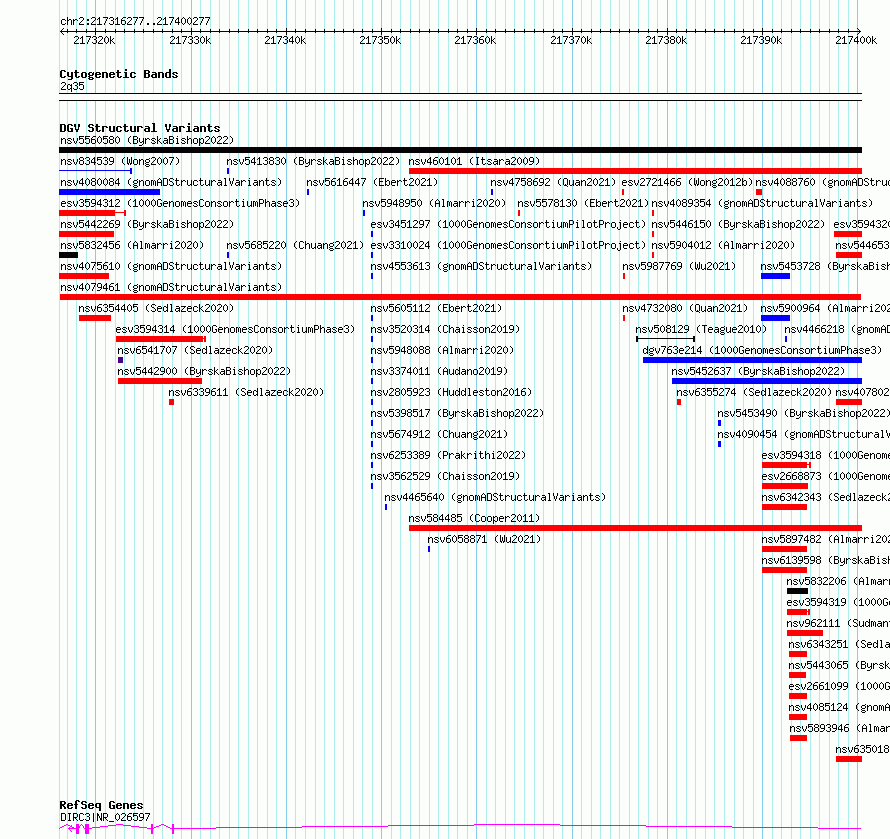The height and width of the screenshot is (839, 890).
Task: Open nsv5616447 (Ebert2021) label
Action: point(372,182)
